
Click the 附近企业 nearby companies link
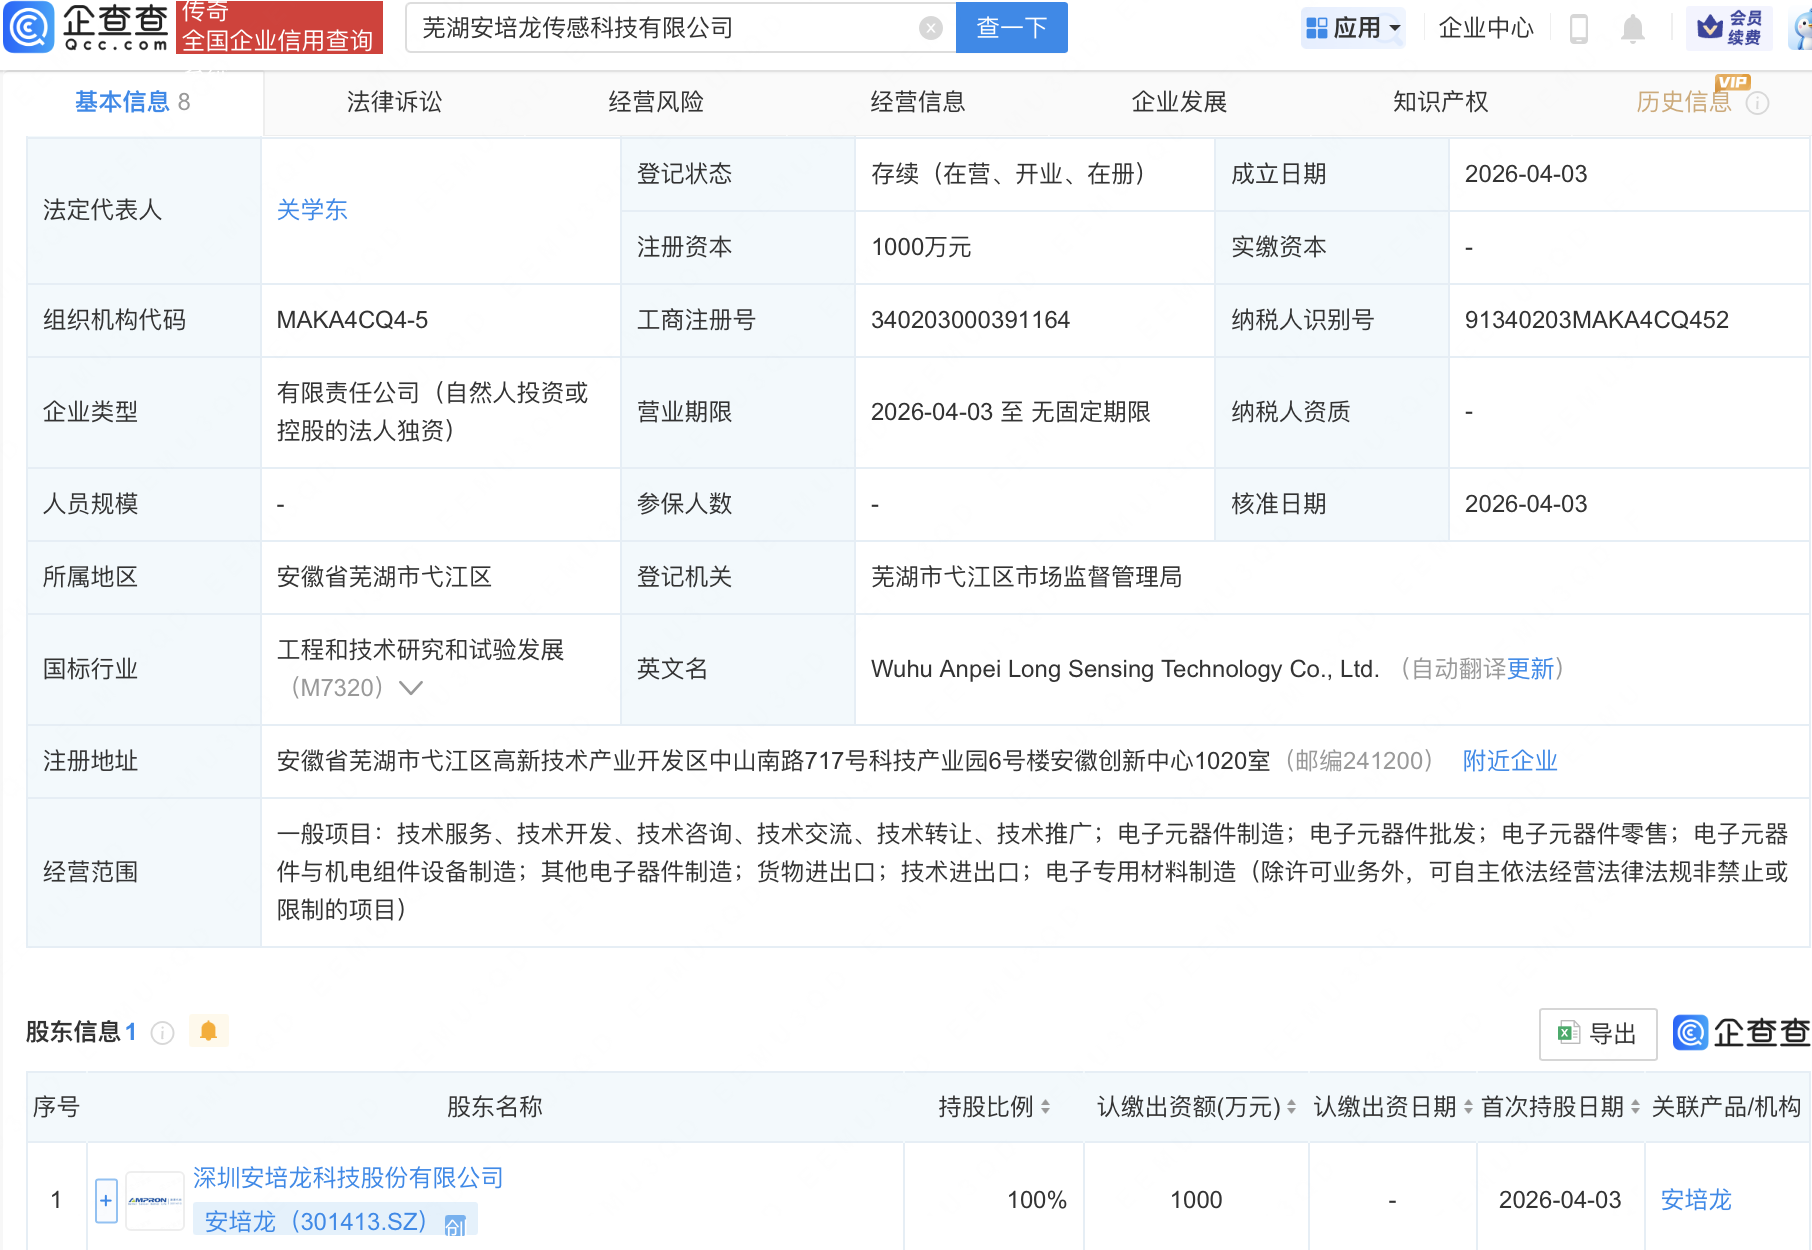point(1509,761)
